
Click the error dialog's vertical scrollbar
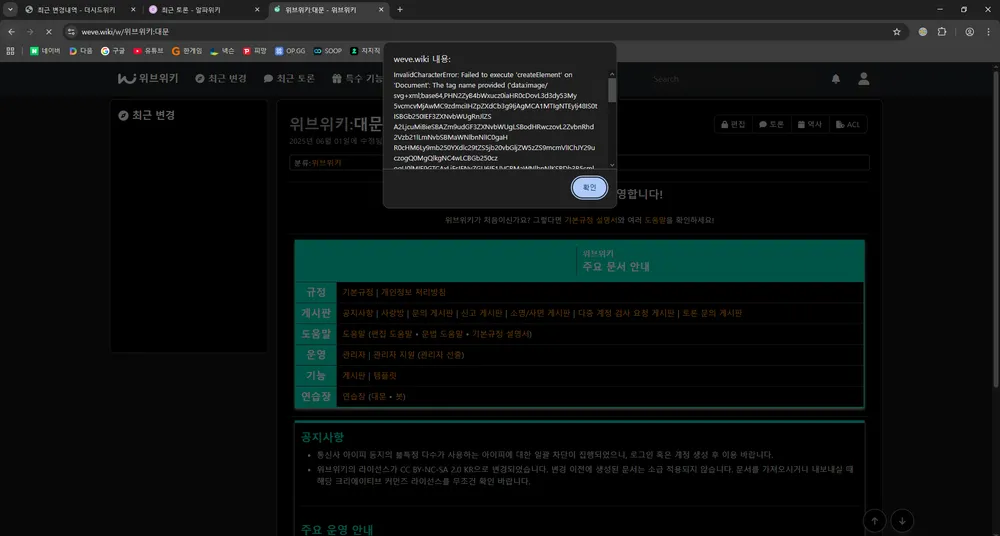612,90
